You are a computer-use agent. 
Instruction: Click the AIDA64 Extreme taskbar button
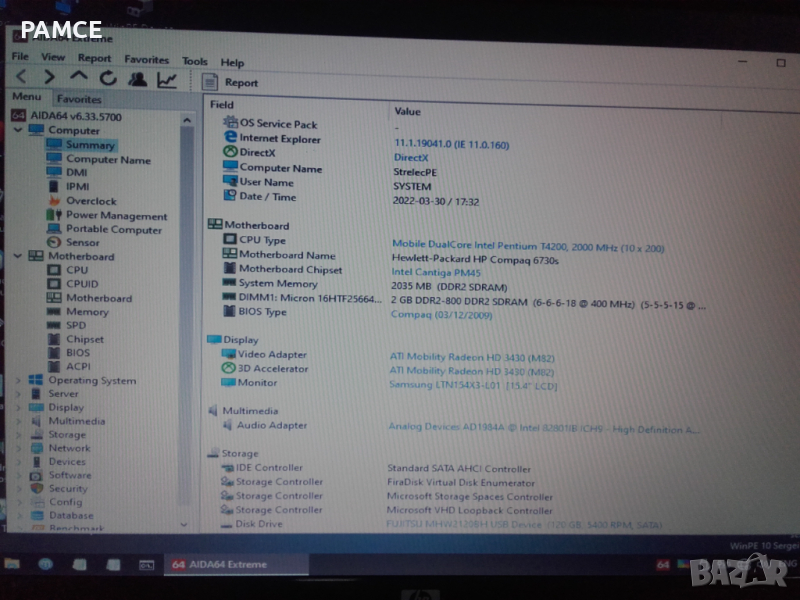(x=220, y=565)
